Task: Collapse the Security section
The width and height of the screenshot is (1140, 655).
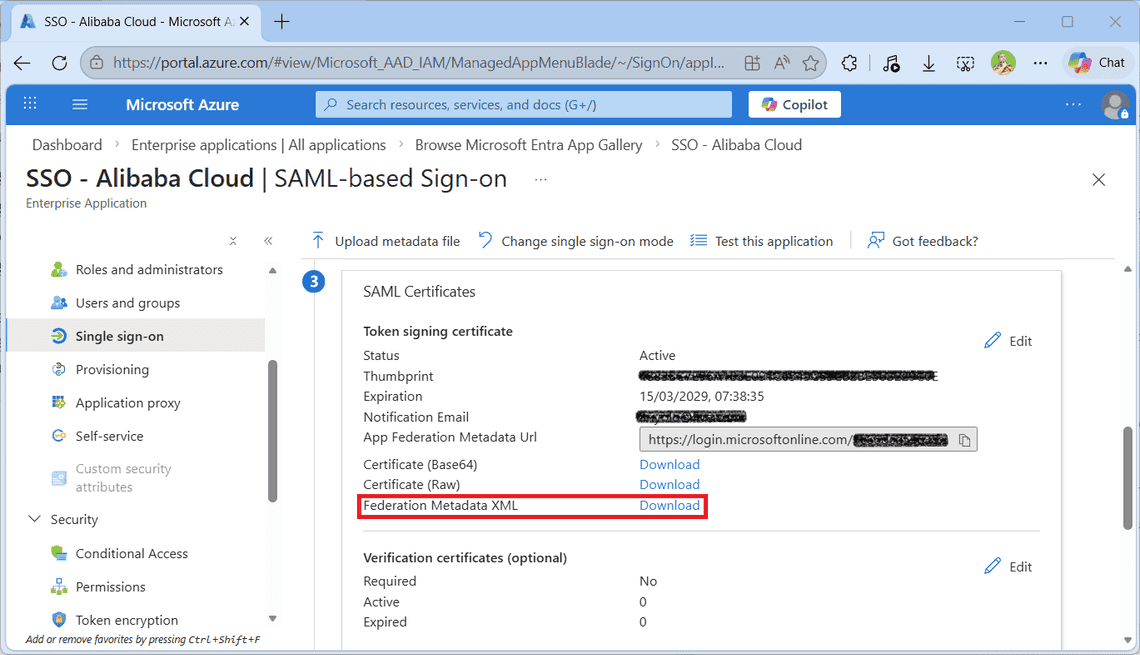Action: [x=35, y=519]
